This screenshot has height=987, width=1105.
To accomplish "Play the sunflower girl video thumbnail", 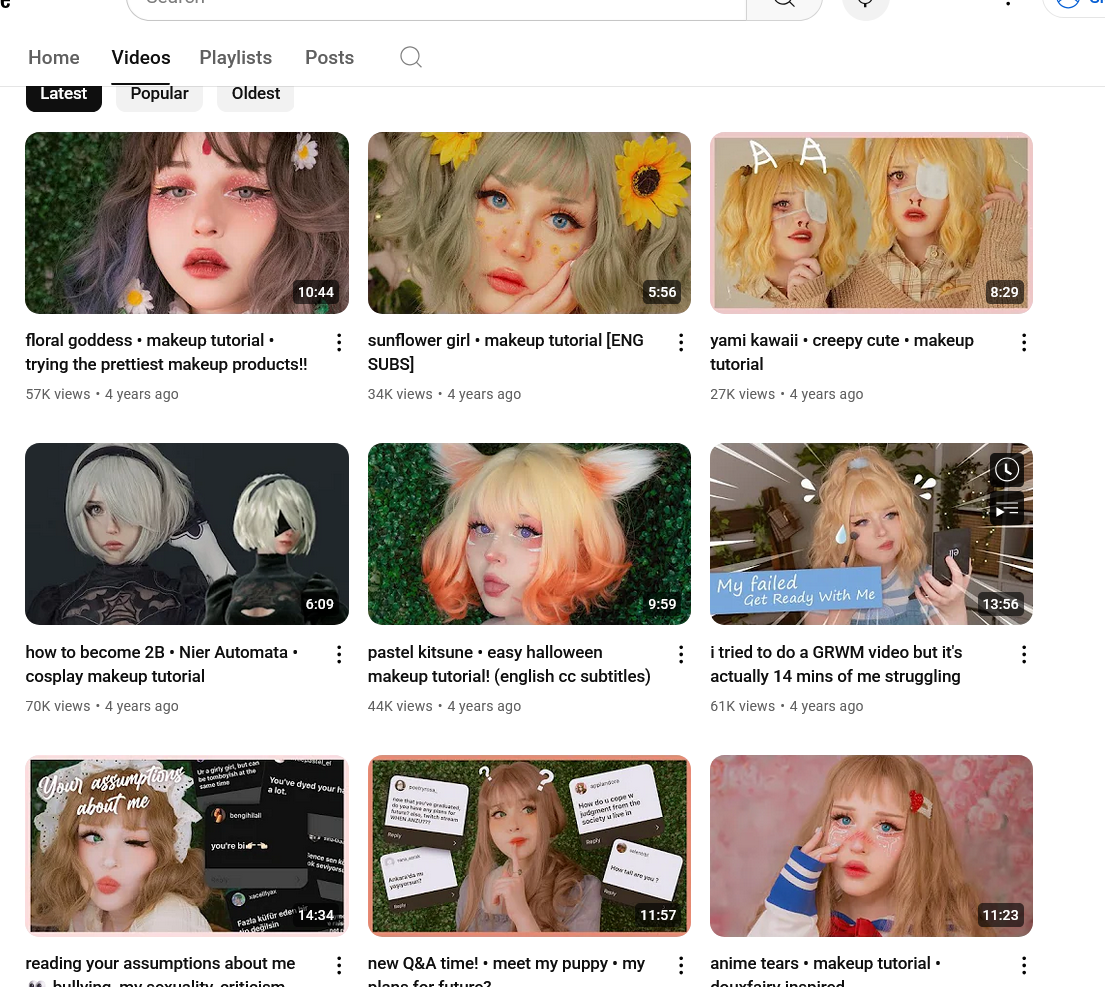I will click(x=529, y=223).
